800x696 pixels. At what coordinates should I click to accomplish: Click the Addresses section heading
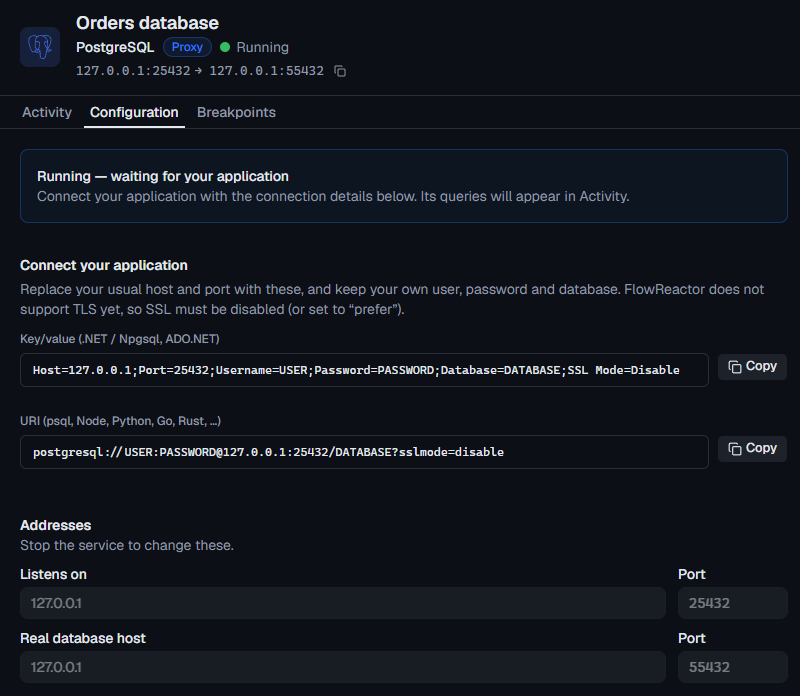[x=56, y=525]
